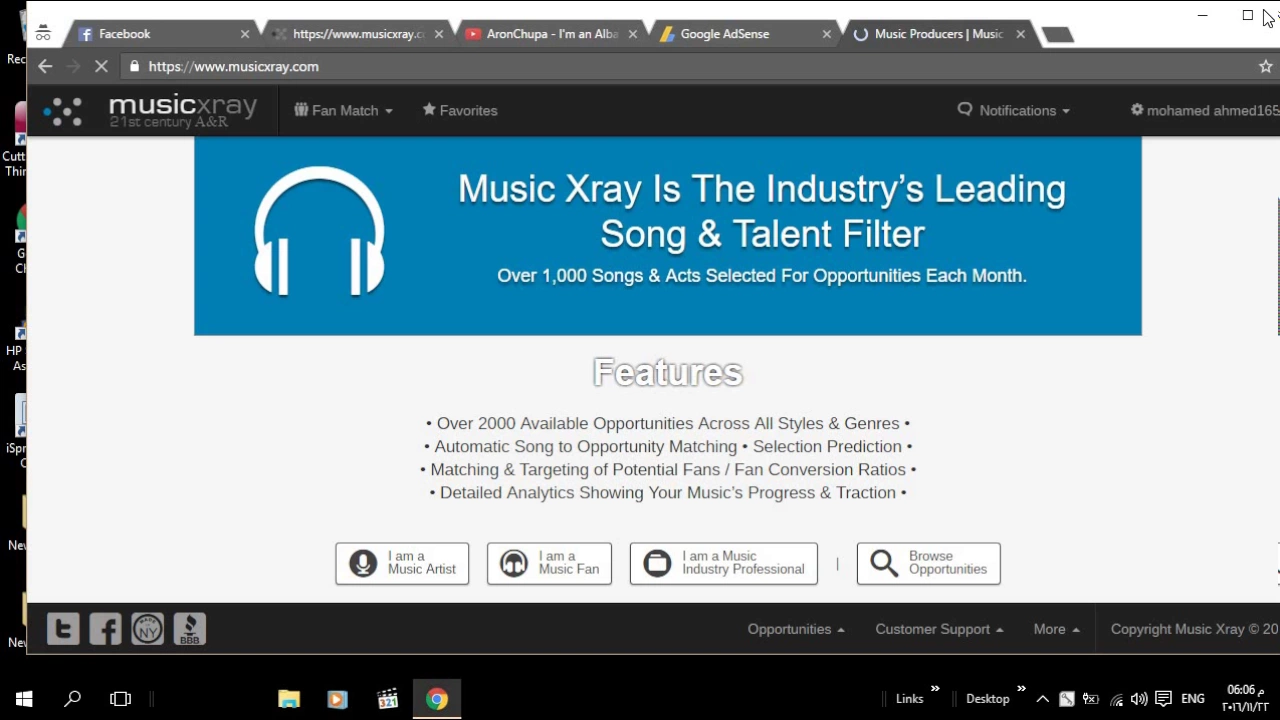The height and width of the screenshot is (720, 1280).
Task: Click the line Over 2000 Available Opportunities
Action: [668, 423]
